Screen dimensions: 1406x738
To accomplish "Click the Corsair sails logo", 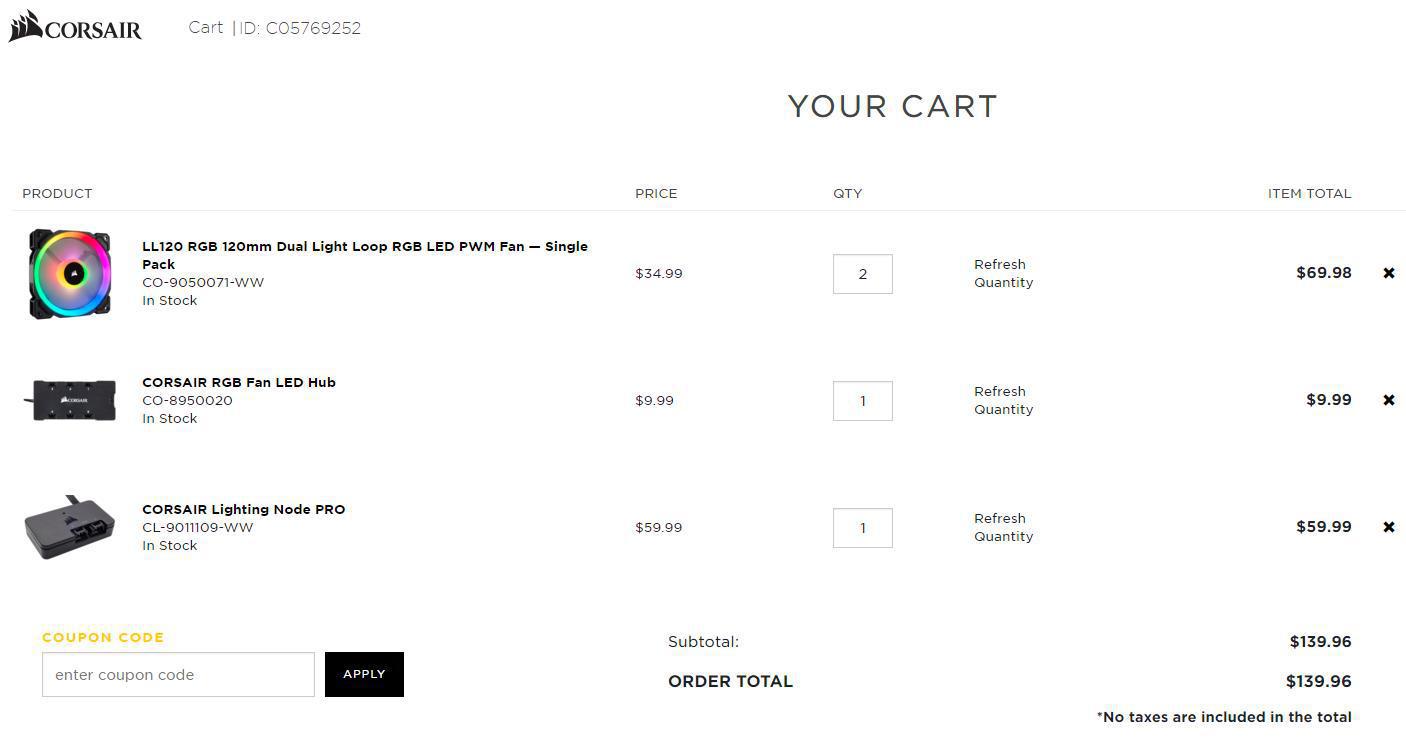I will coord(75,27).
